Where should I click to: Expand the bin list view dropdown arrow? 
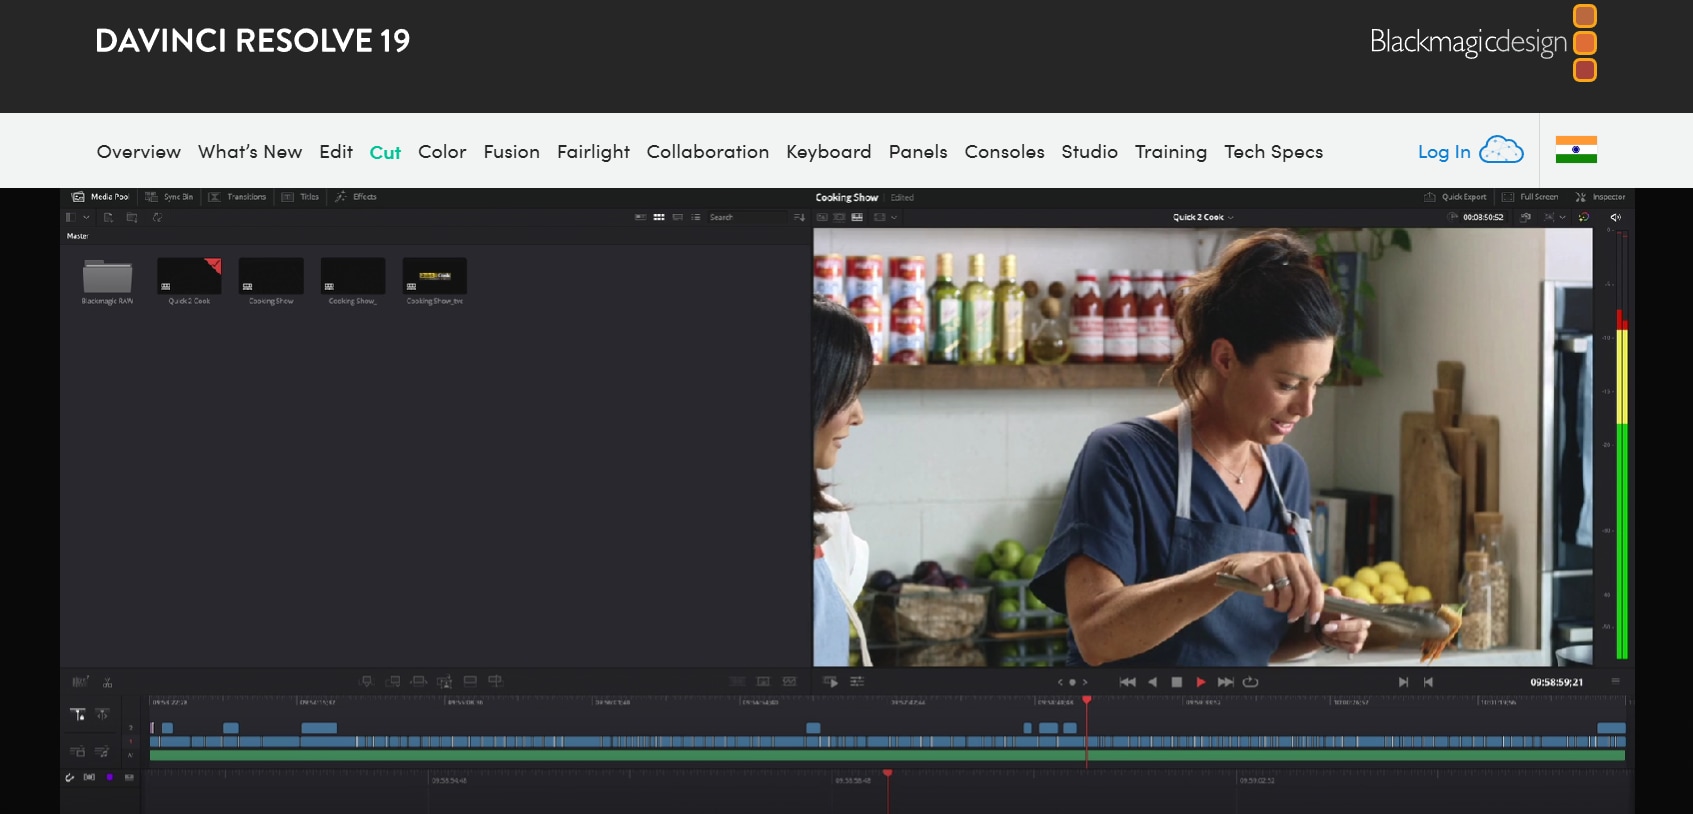tap(86, 217)
